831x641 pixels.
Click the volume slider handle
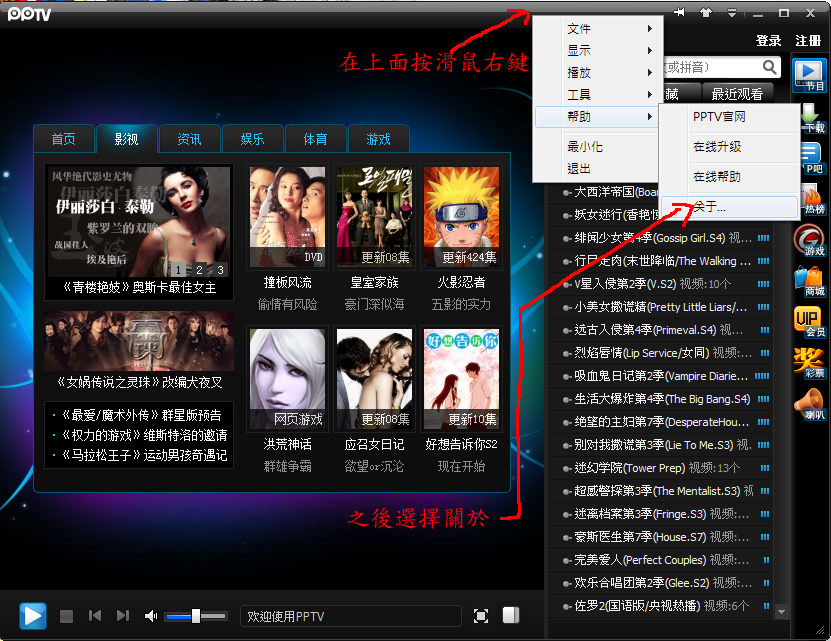point(196,616)
